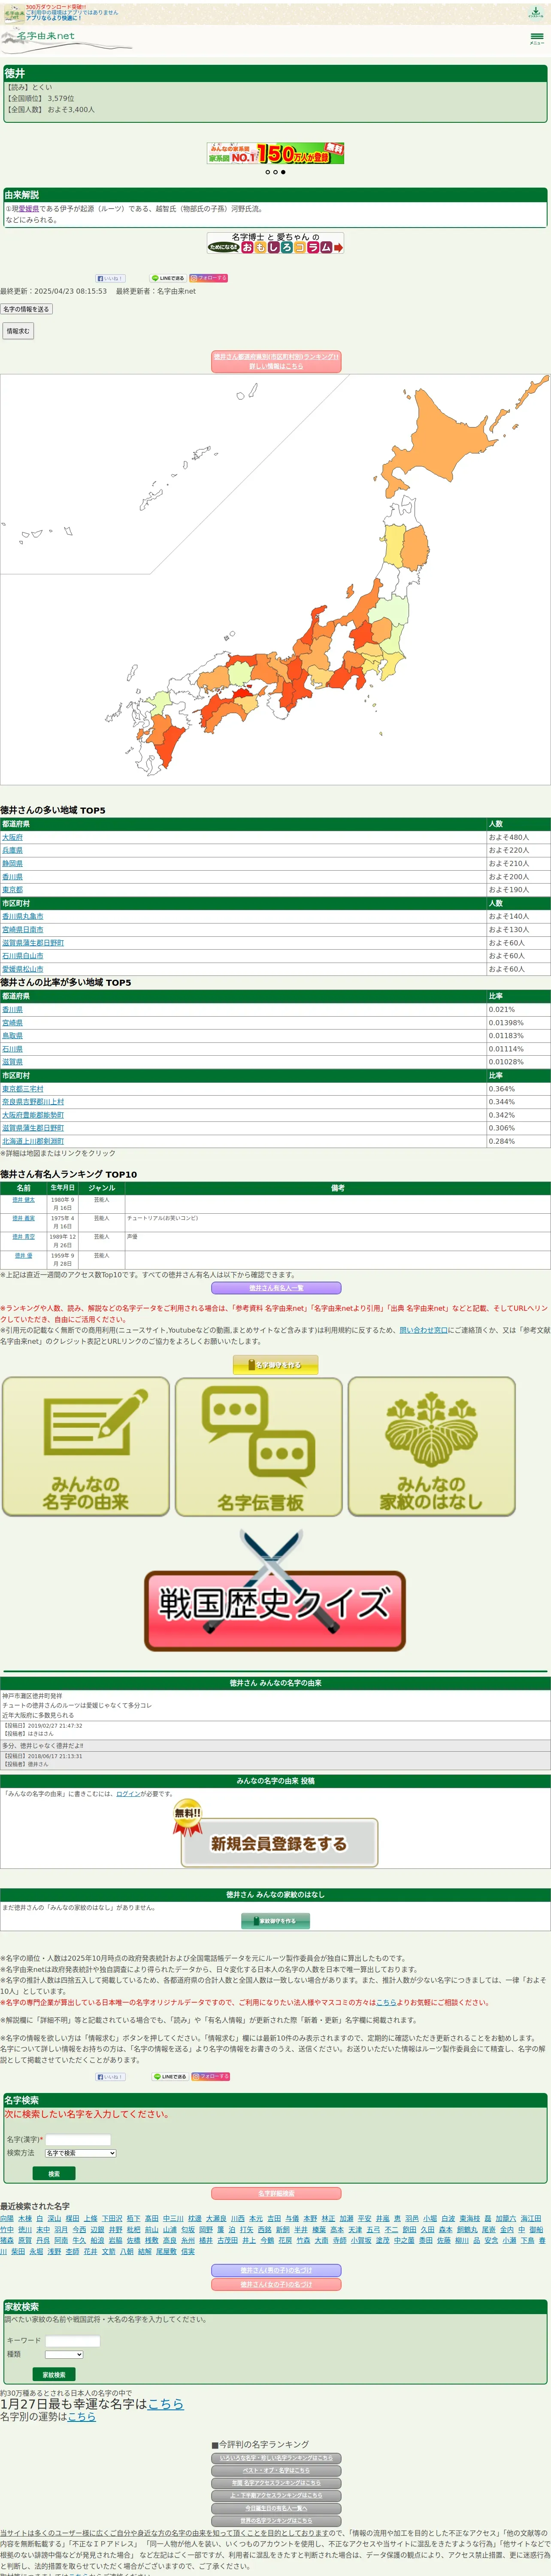
Task: Focus the キーワード input in 家紋検索
Action: coord(72,2341)
